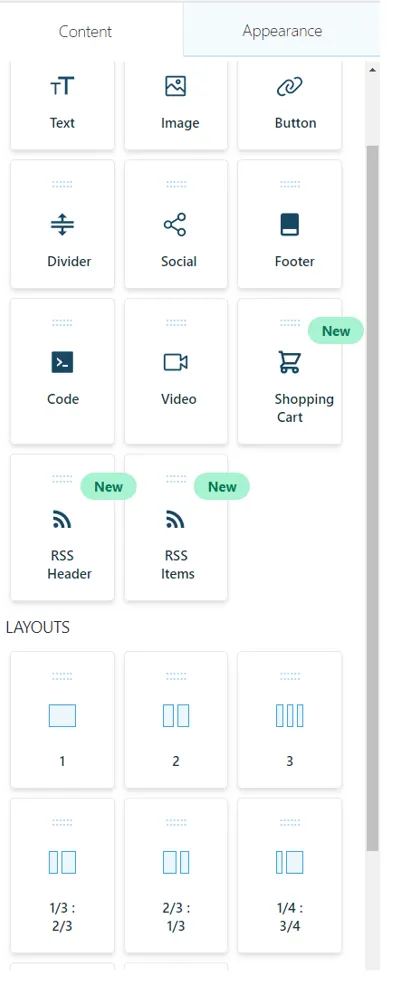Choose the 2/3 : 1/3 layout
Image resolution: width=405 pixels, height=983 pixels.
click(176, 875)
